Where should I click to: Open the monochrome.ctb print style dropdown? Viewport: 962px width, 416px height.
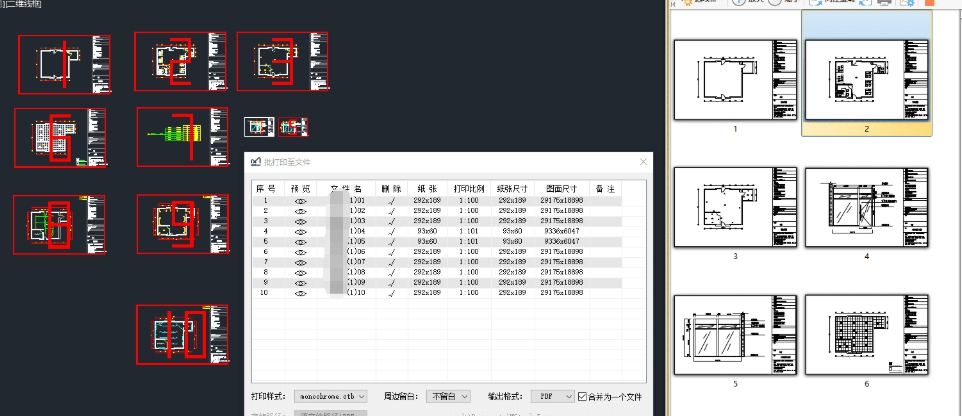pyautogui.click(x=331, y=397)
